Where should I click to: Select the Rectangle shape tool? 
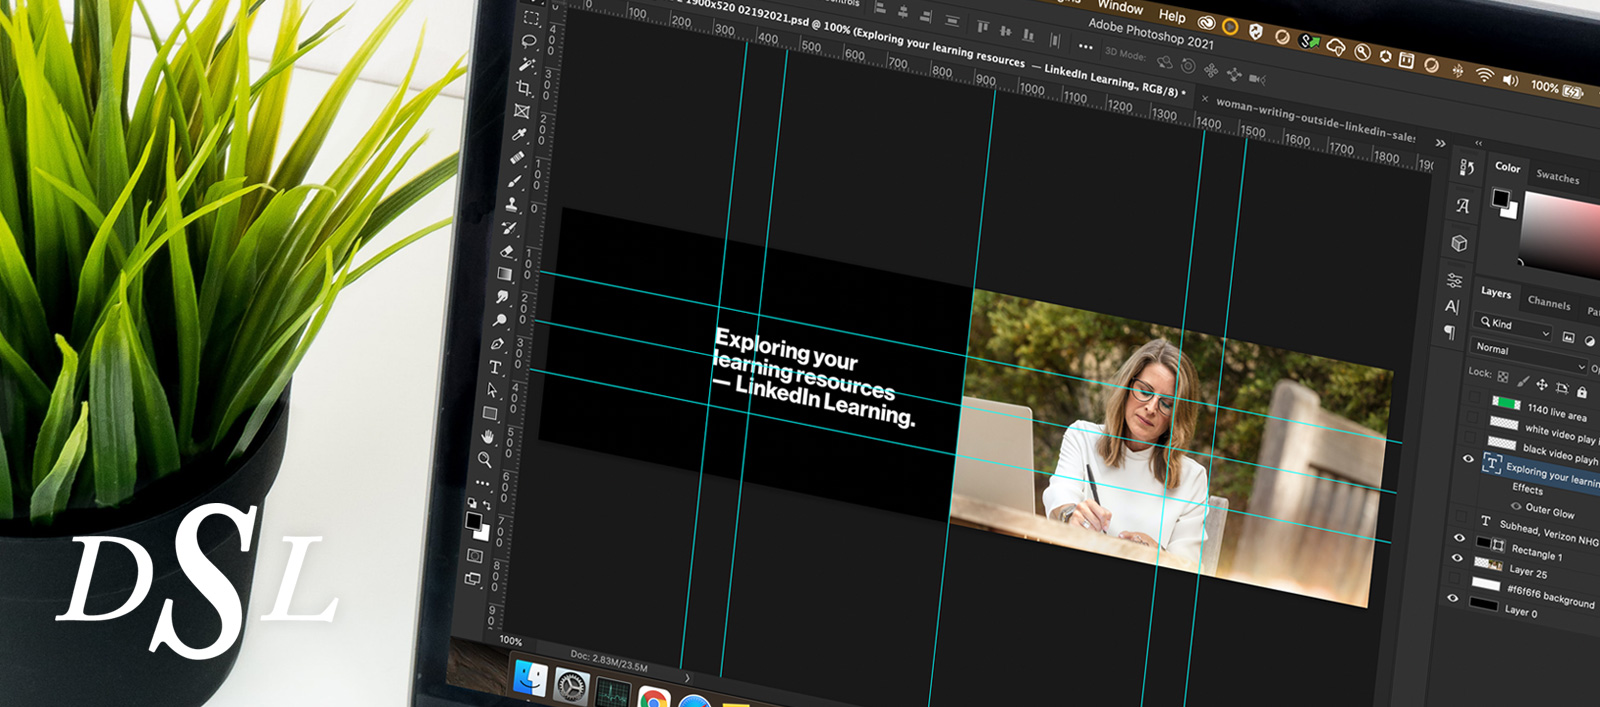(x=490, y=413)
